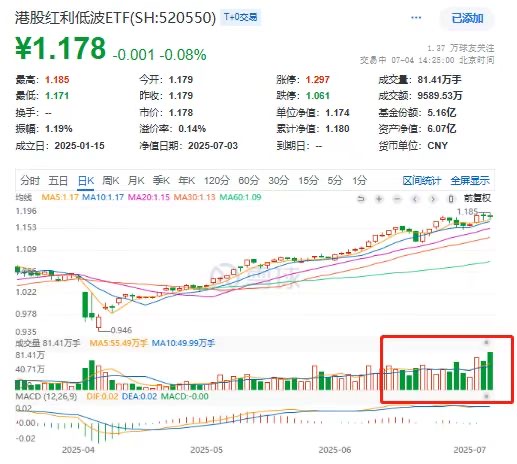Image resolution: width=517 pixels, height=464 pixels.
Task: Click the 成交额 9589.53万 value
Action: click(440, 96)
